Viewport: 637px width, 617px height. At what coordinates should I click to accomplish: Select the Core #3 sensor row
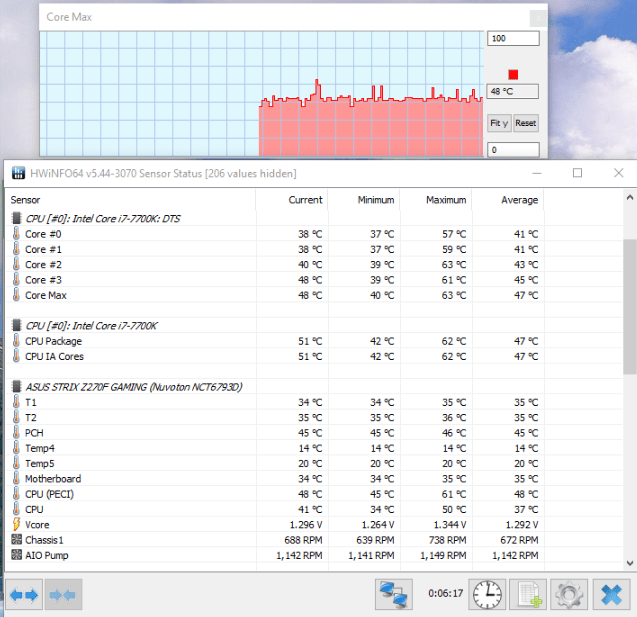(x=314, y=279)
